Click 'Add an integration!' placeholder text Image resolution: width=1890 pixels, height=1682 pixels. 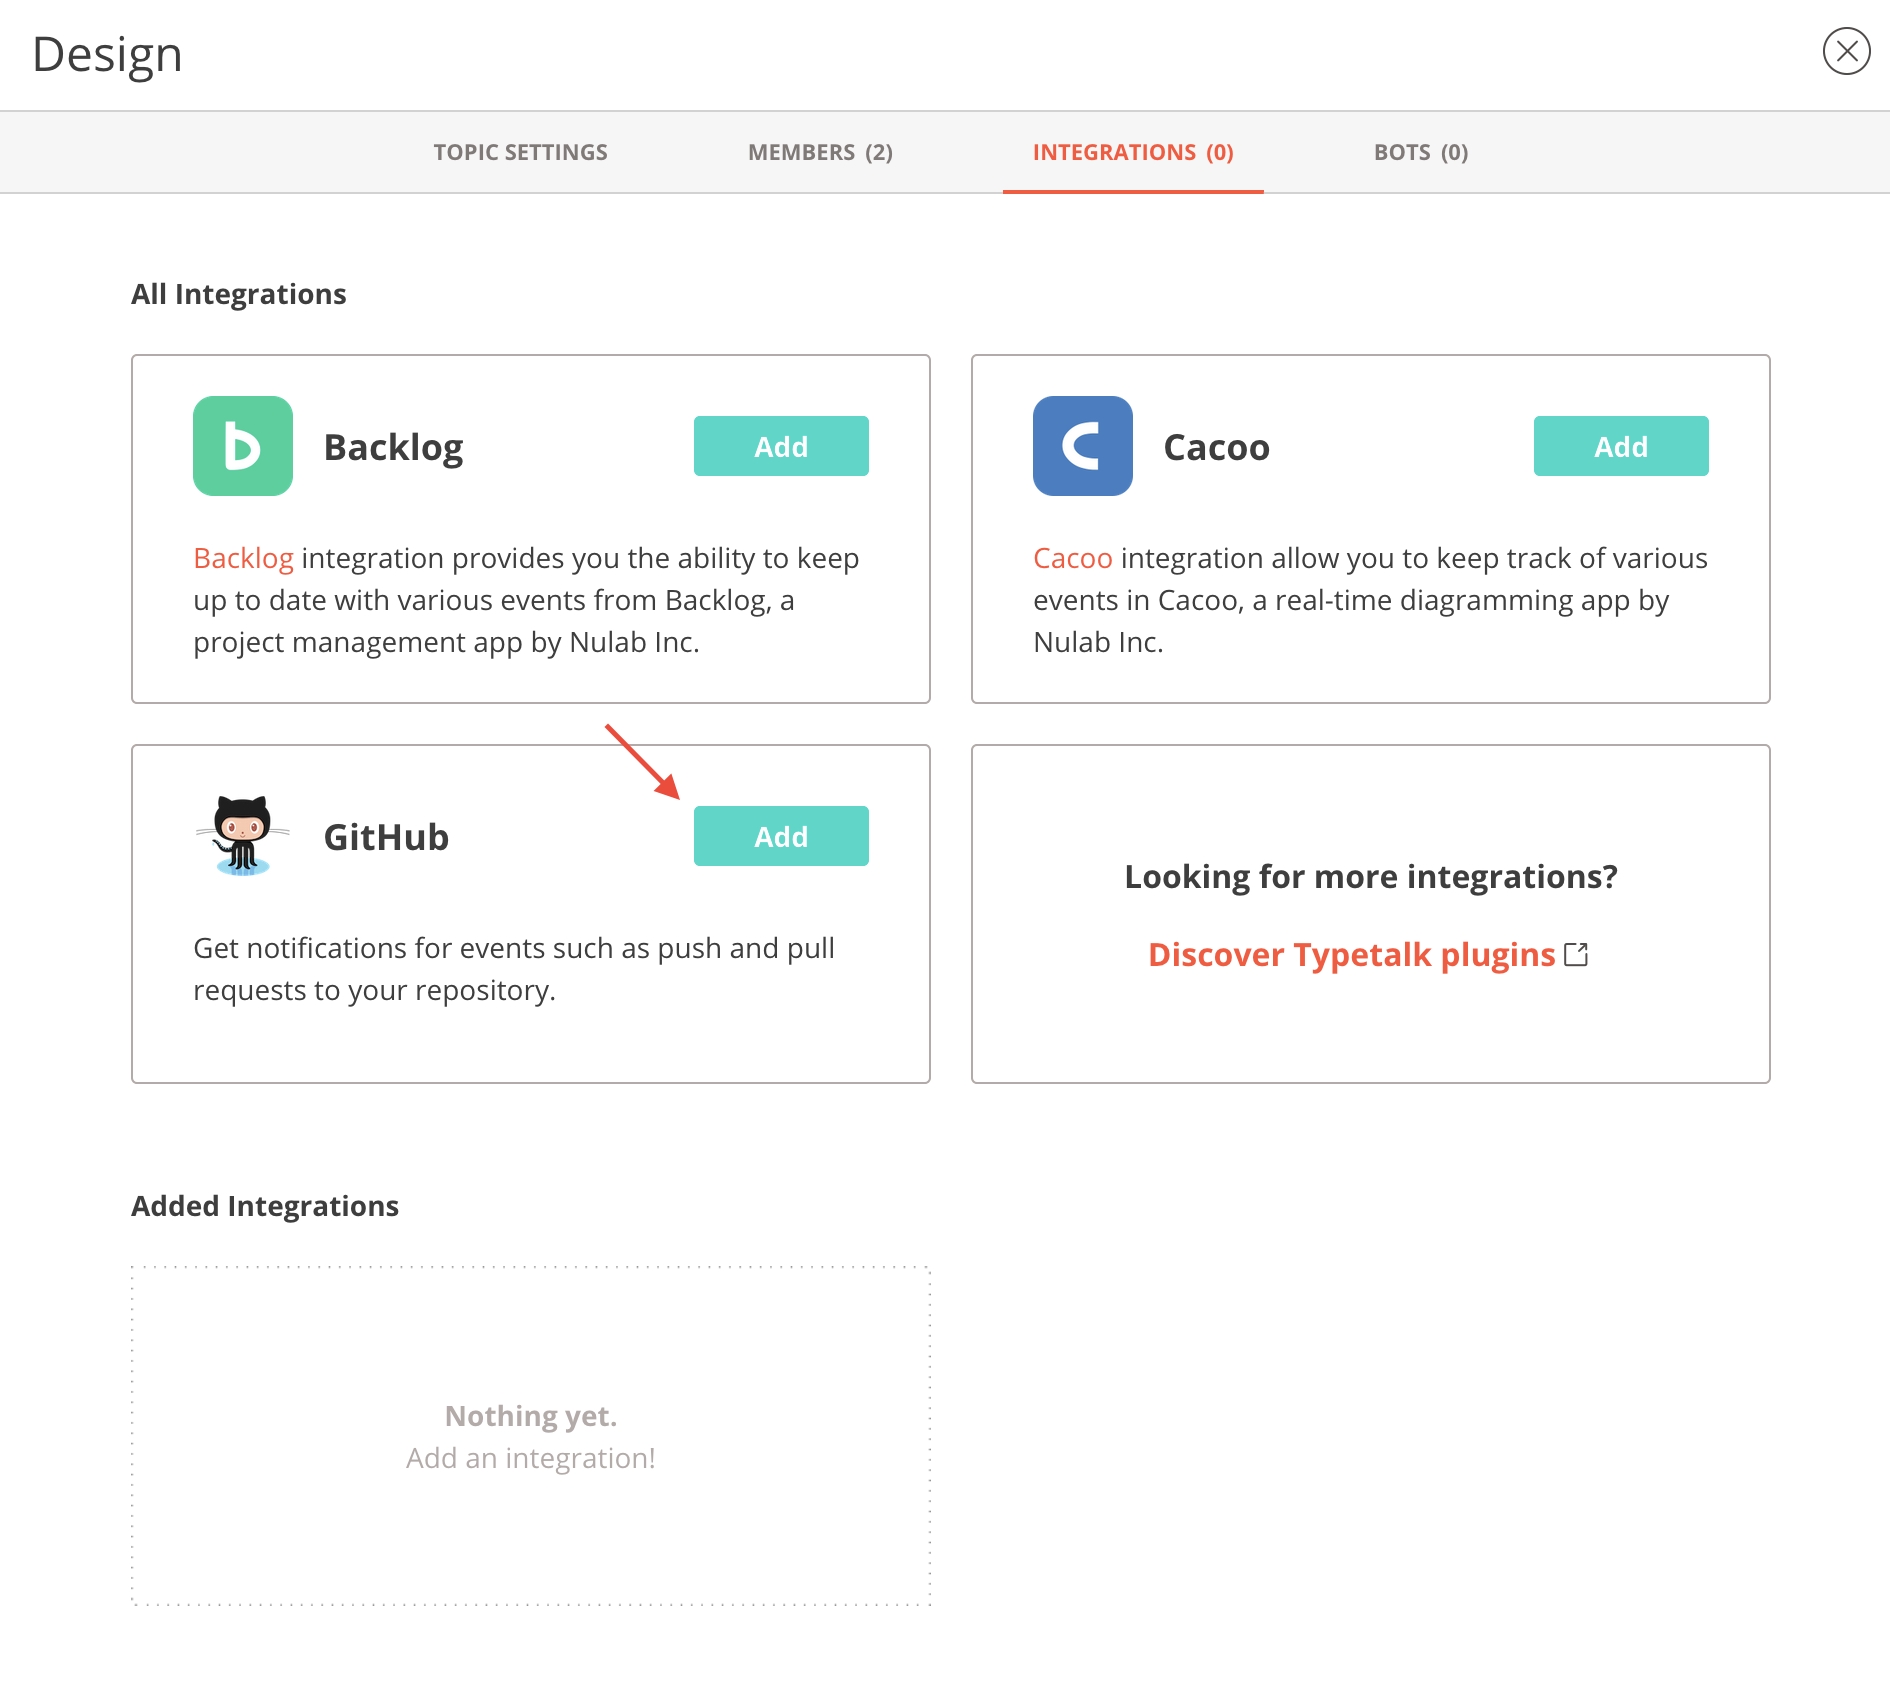coord(531,1458)
